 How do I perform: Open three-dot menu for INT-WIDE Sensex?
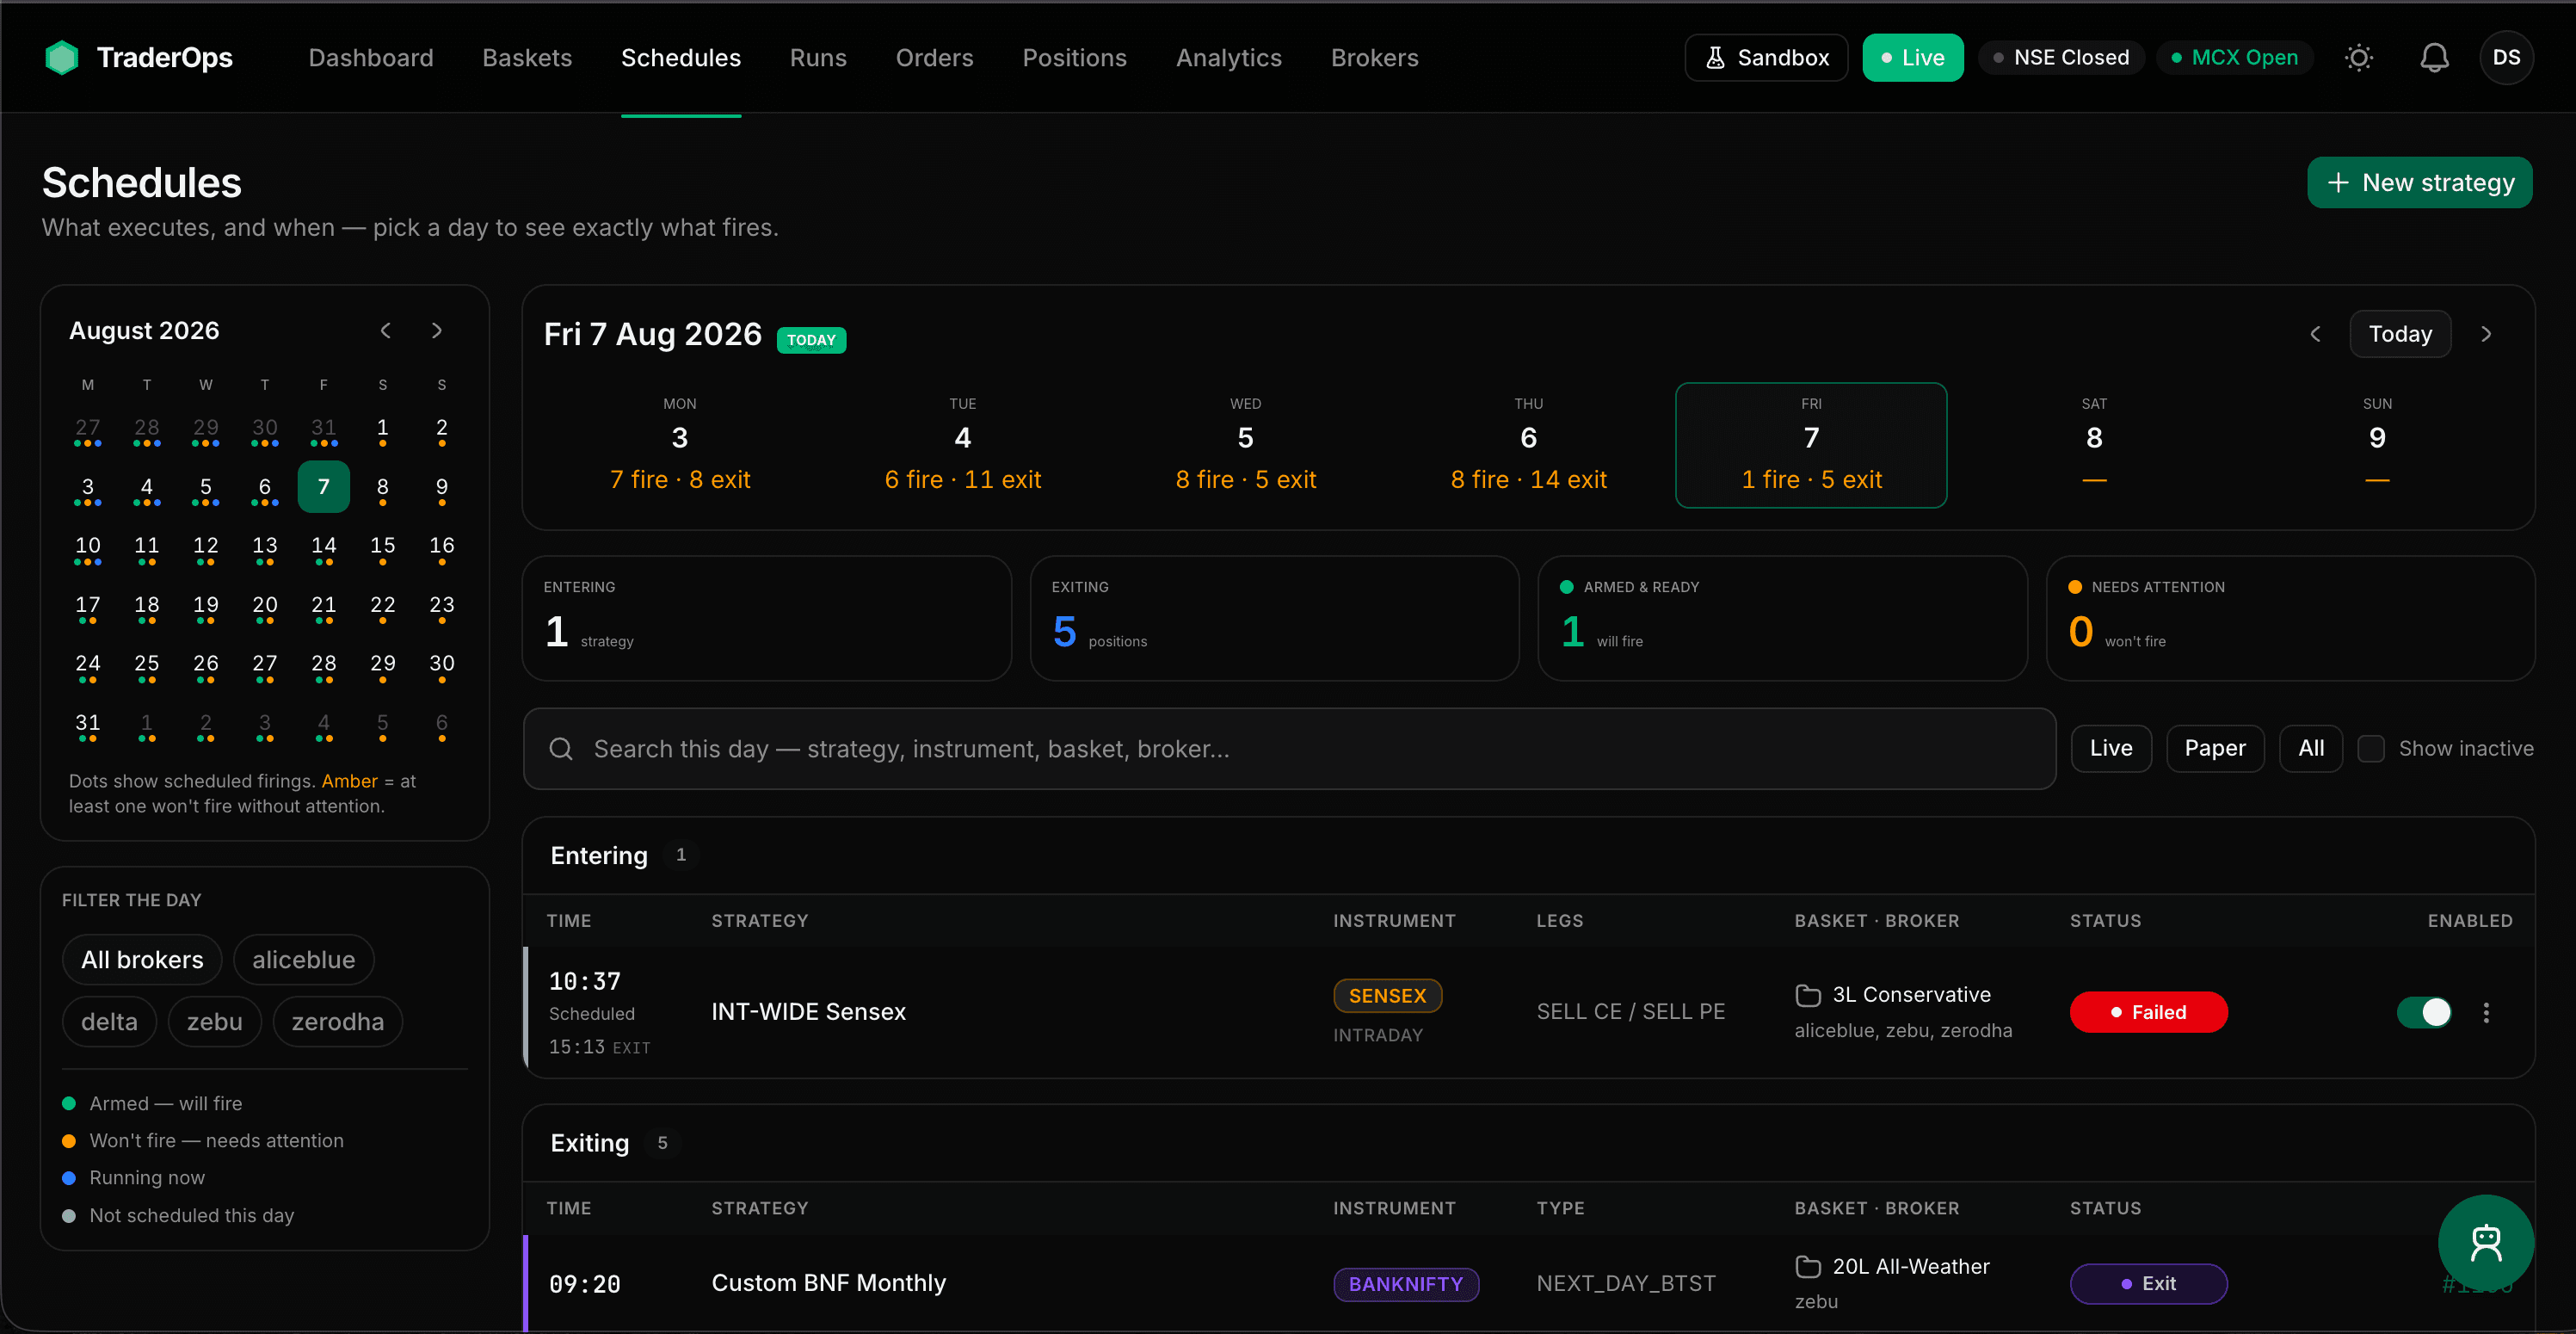tap(2486, 1013)
